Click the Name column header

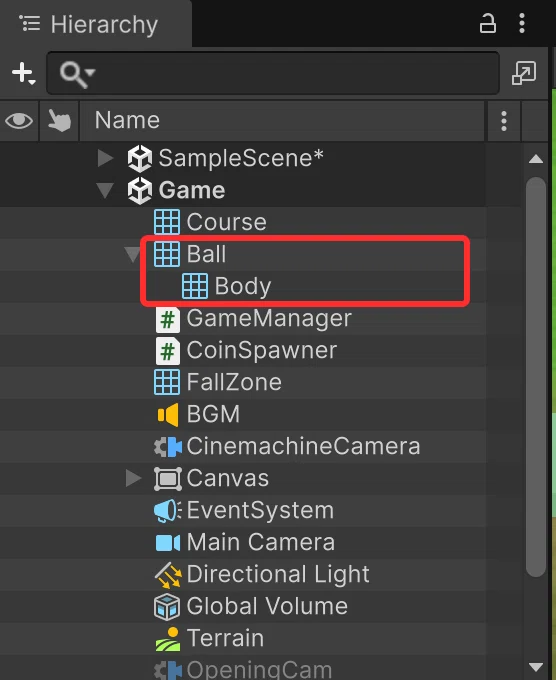[282, 120]
